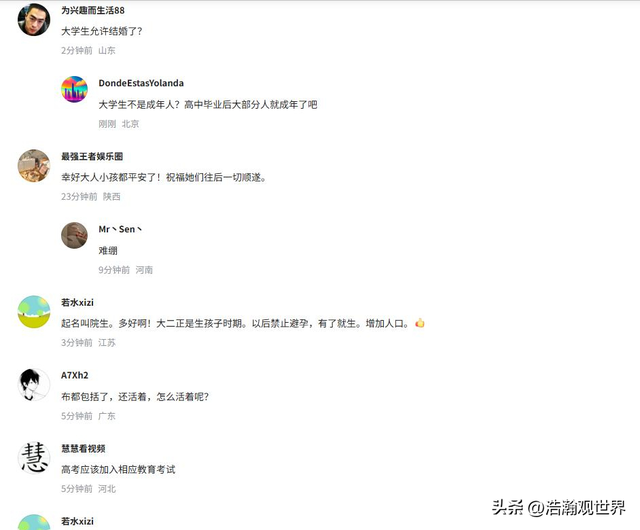This screenshot has height=530, width=640.
Task: Open 为兴趣而生活88's profile avatar
Action: coord(34,19)
